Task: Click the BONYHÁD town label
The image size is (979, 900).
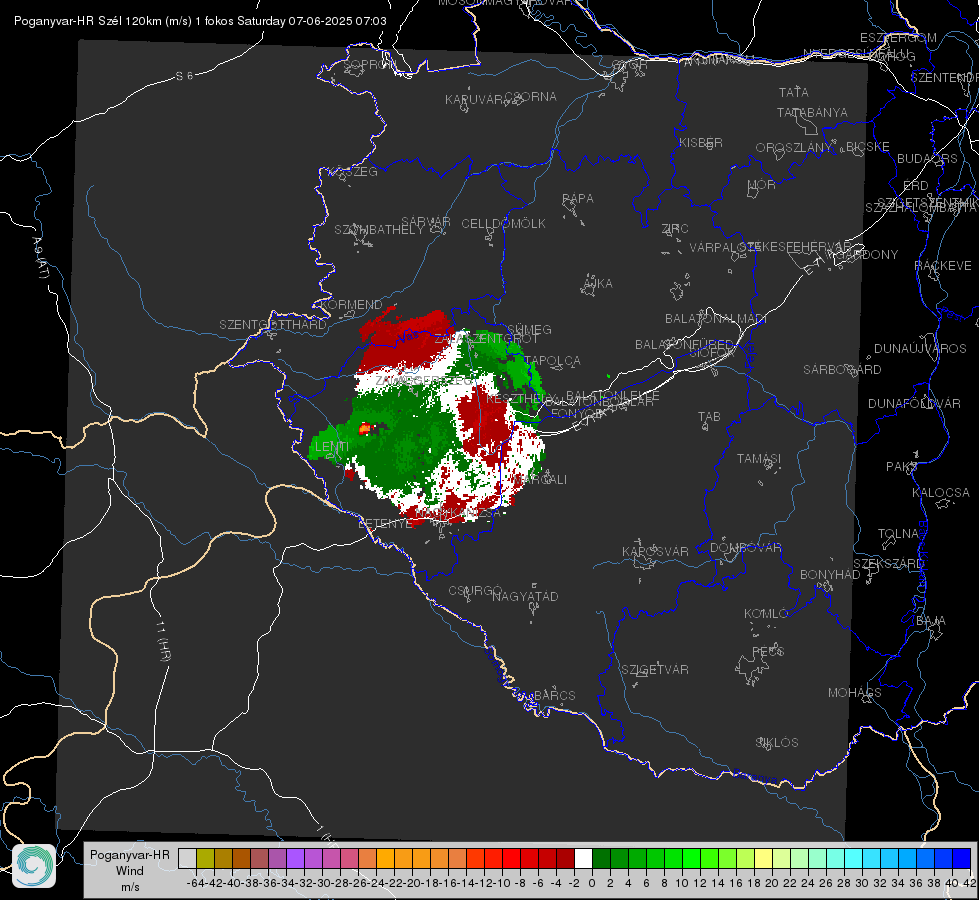Action: [830, 575]
